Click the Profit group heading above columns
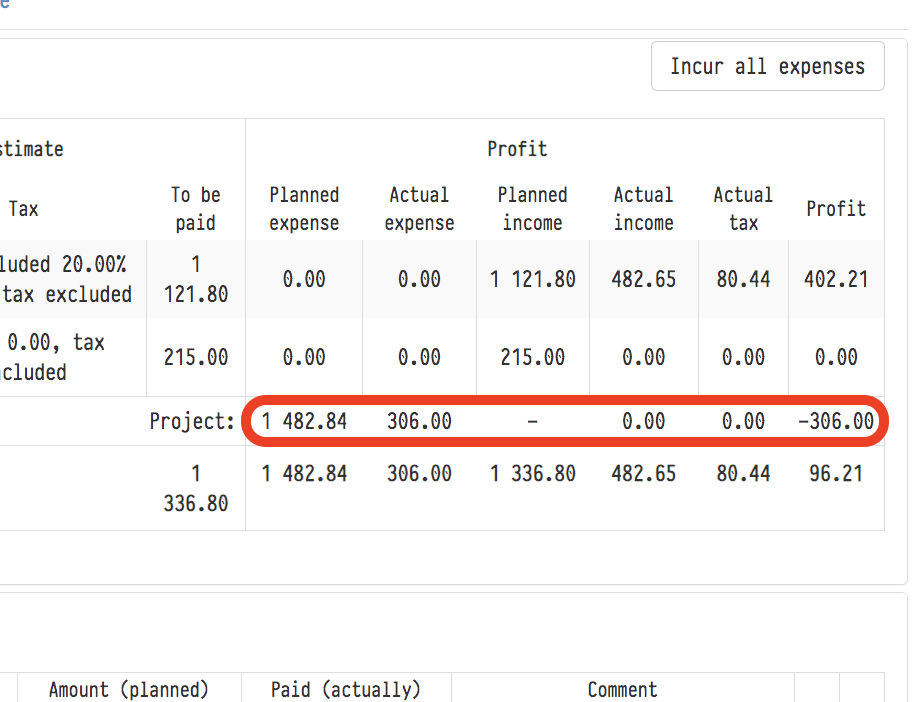 [517, 149]
